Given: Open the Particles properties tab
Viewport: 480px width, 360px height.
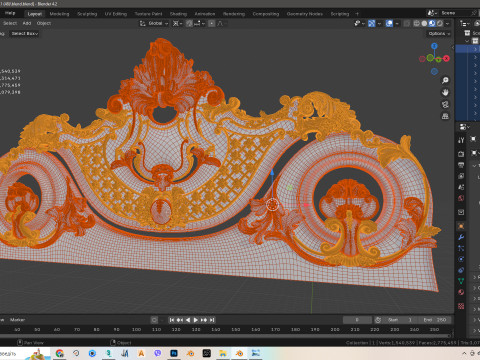Looking at the screenshot, I should tap(461, 248).
